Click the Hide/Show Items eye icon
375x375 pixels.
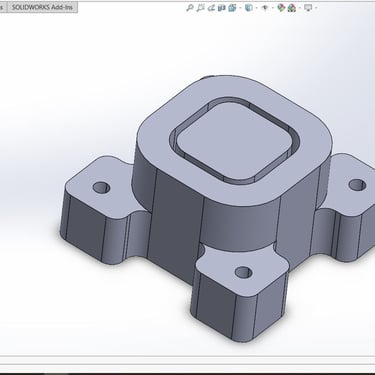coord(265,8)
